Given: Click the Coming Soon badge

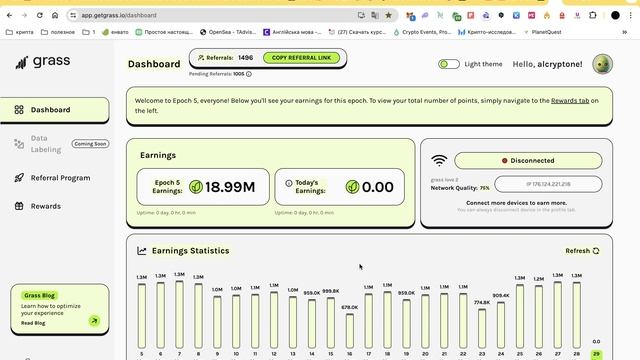Looking at the screenshot, I should click(x=90, y=144).
